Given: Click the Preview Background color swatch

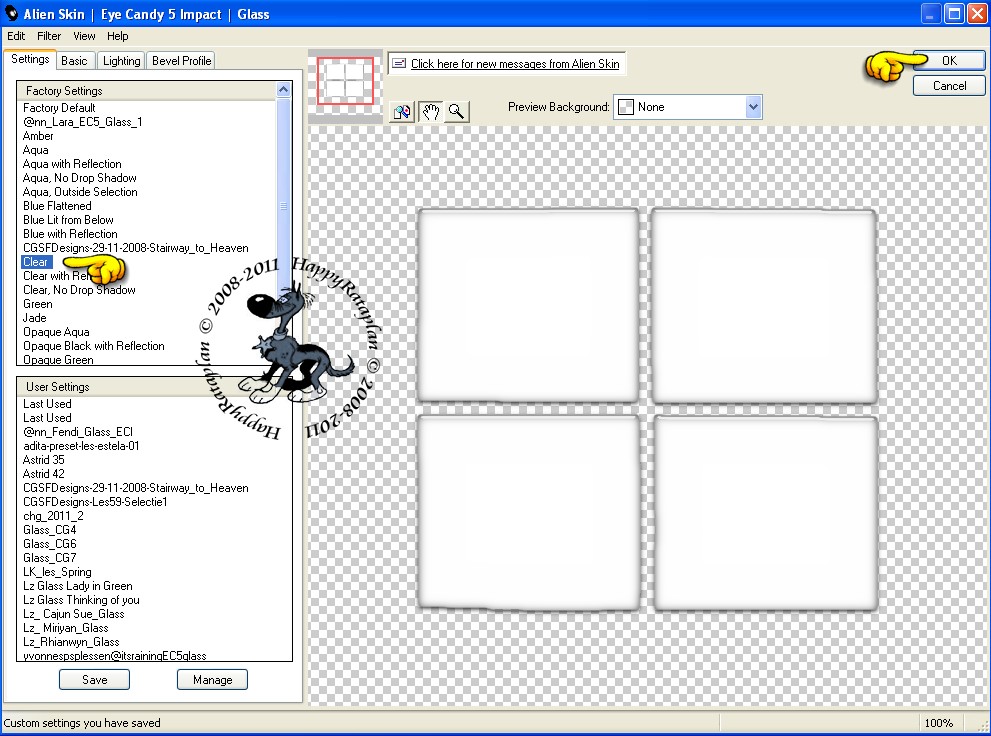Looking at the screenshot, I should pyautogui.click(x=626, y=107).
